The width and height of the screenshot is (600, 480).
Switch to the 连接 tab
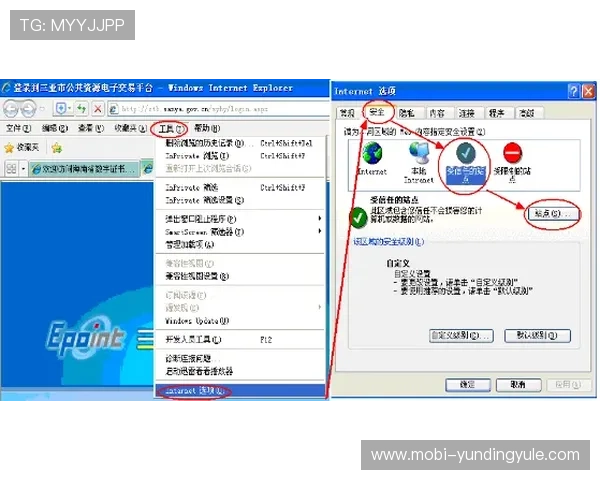coord(467,113)
